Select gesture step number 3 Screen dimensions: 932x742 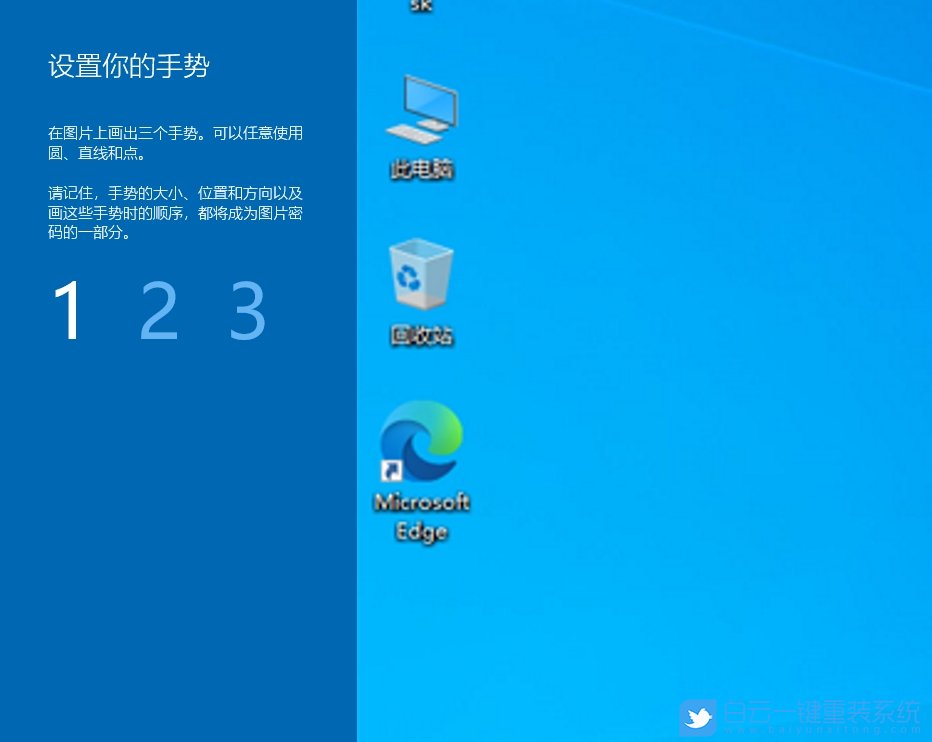tap(246, 311)
